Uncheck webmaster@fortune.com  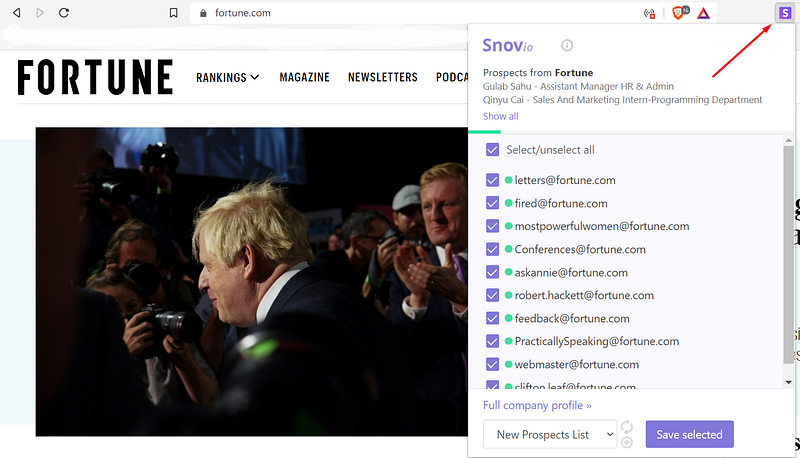(492, 364)
